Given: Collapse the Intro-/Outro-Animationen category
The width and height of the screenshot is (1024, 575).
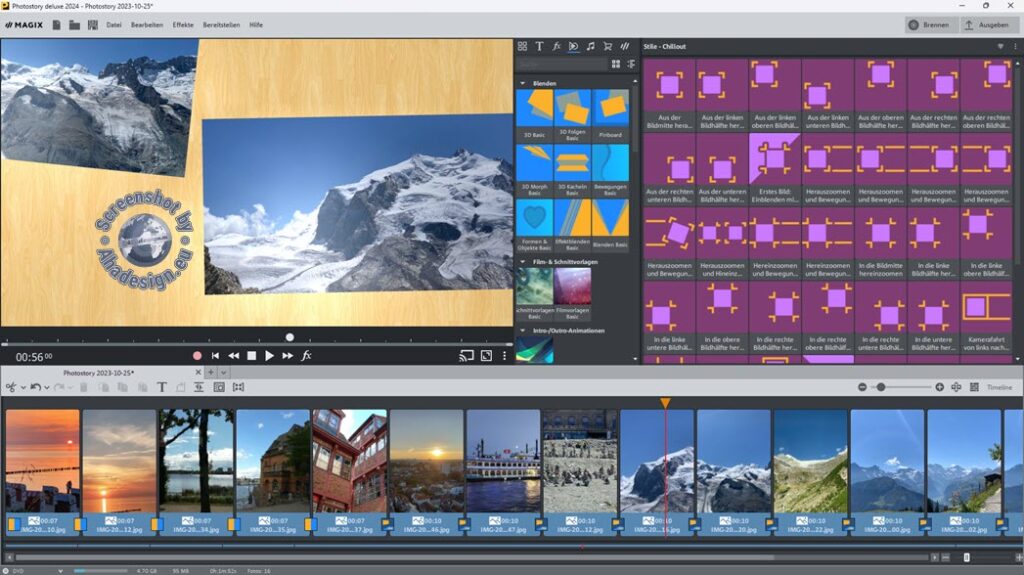Looking at the screenshot, I should tap(522, 331).
